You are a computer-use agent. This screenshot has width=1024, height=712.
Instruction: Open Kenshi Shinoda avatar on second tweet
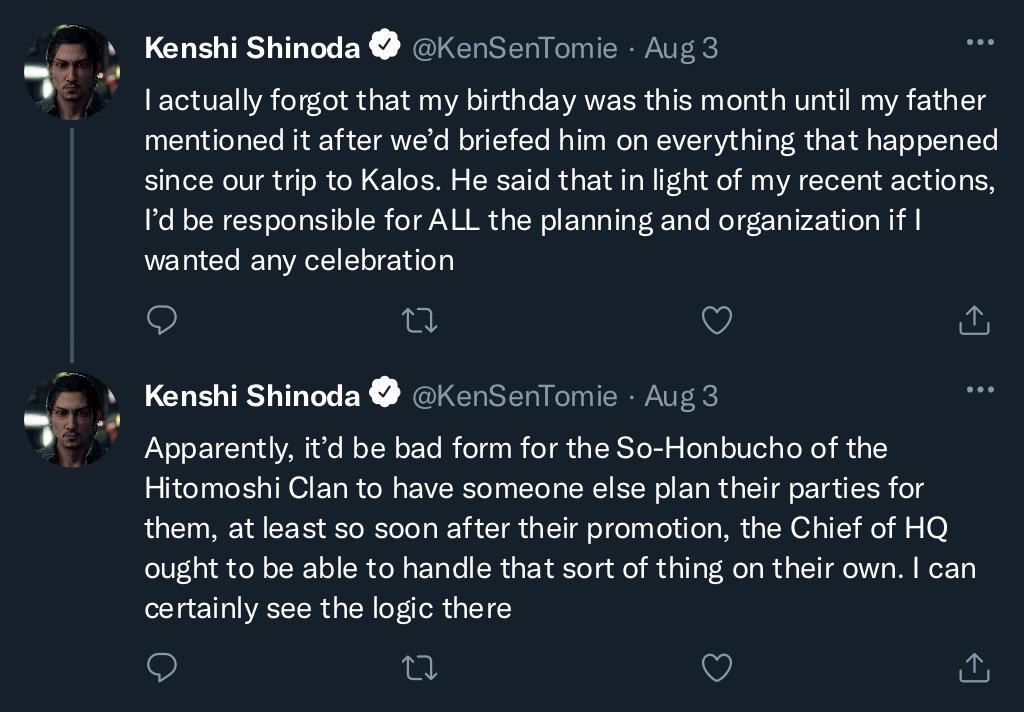point(72,419)
